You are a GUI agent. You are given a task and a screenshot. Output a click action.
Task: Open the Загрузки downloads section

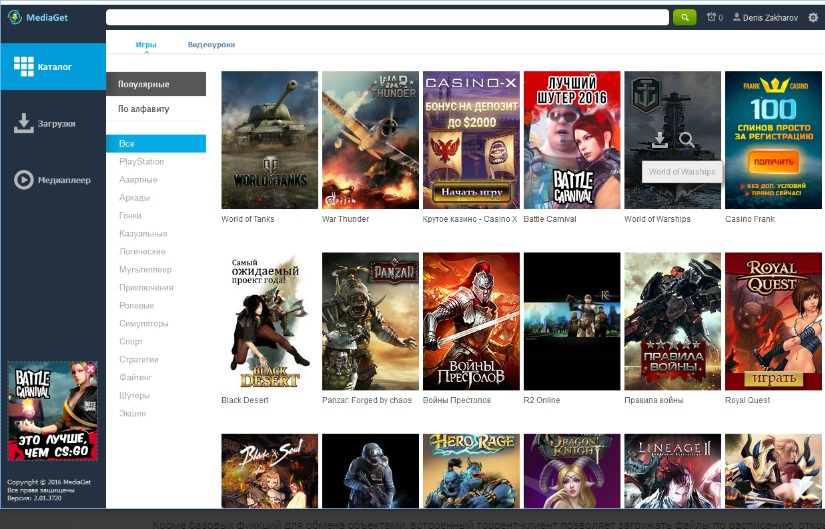tap(52, 124)
